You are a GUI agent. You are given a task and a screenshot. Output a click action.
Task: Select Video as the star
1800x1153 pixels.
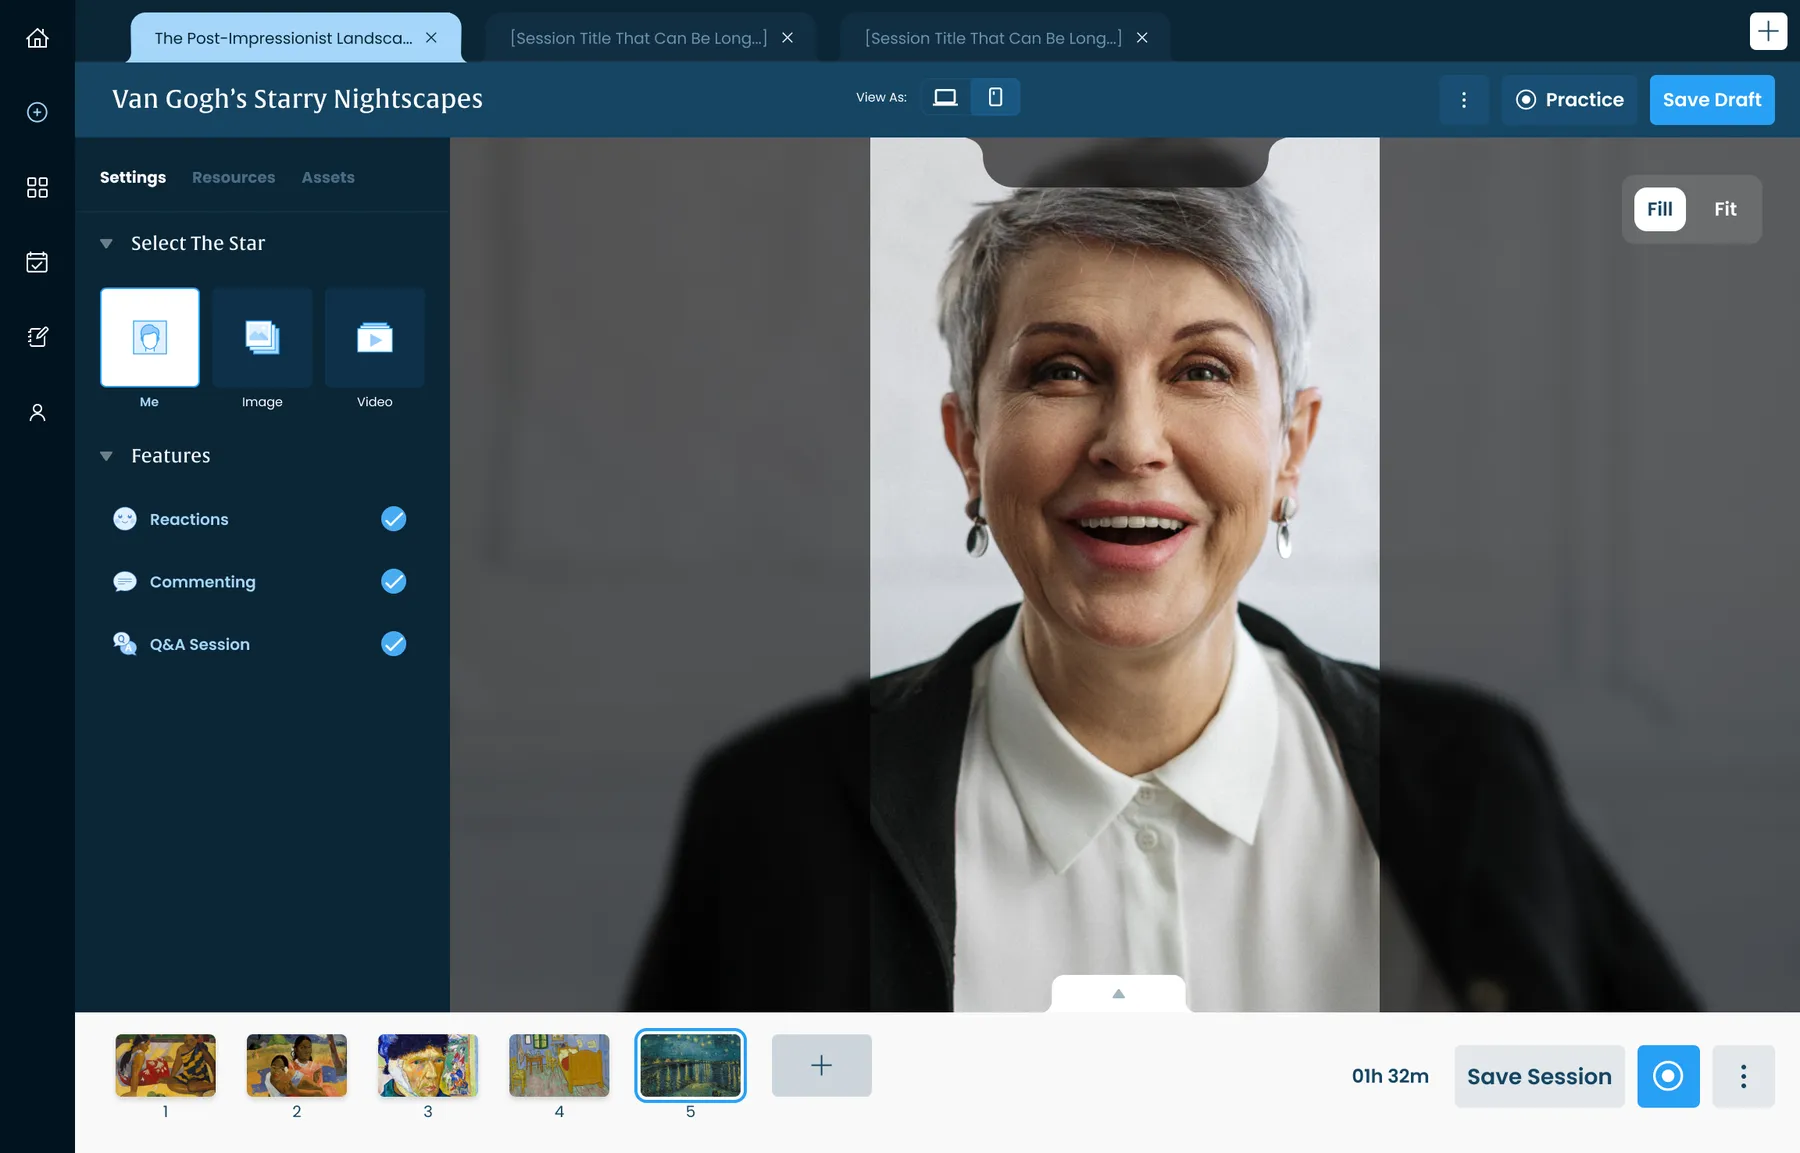pyautogui.click(x=375, y=337)
